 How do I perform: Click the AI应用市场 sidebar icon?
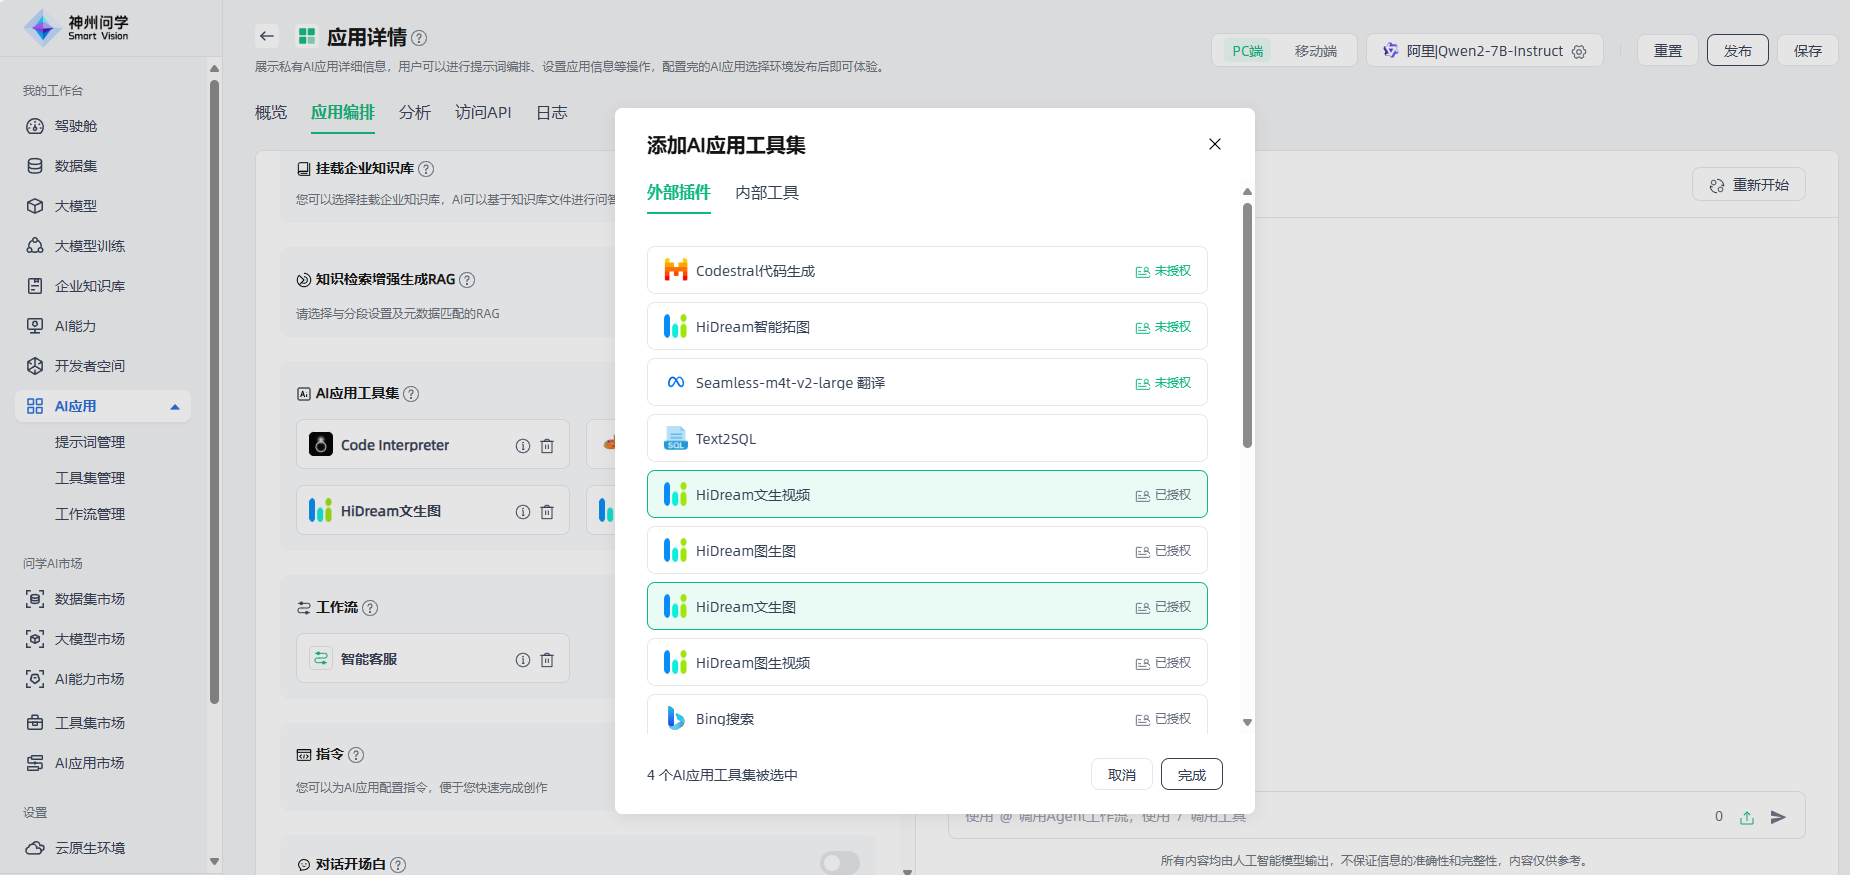35,763
